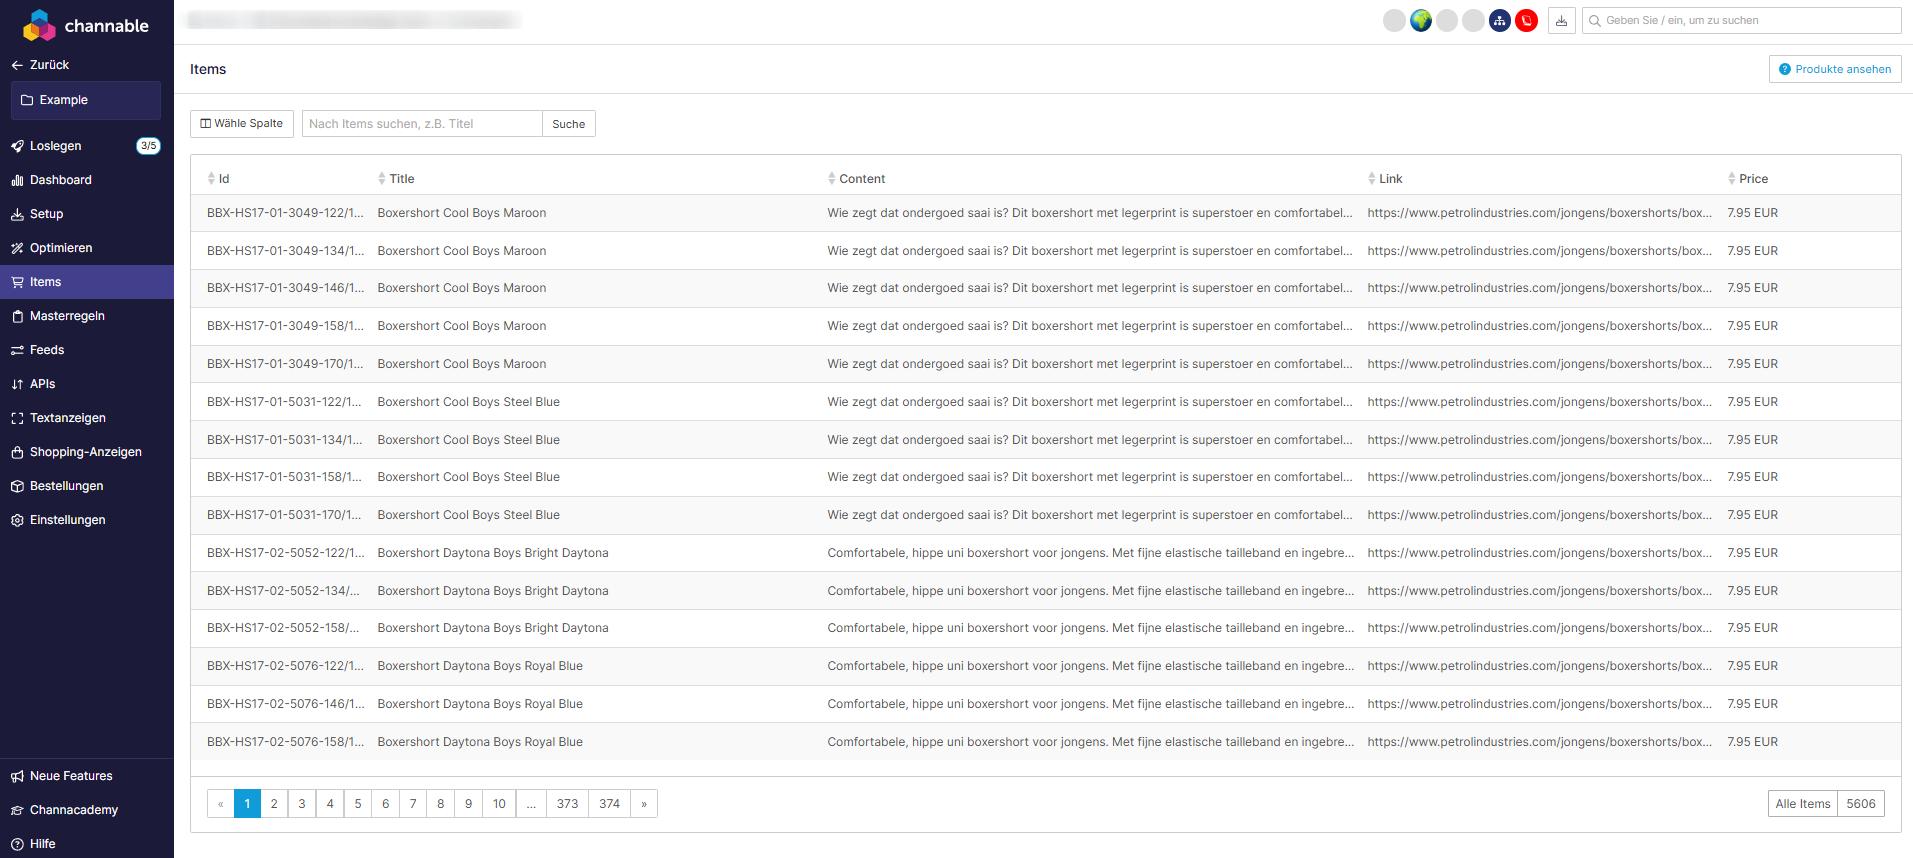Go to Feeds in the sidebar
This screenshot has height=858, width=1913.
click(46, 350)
